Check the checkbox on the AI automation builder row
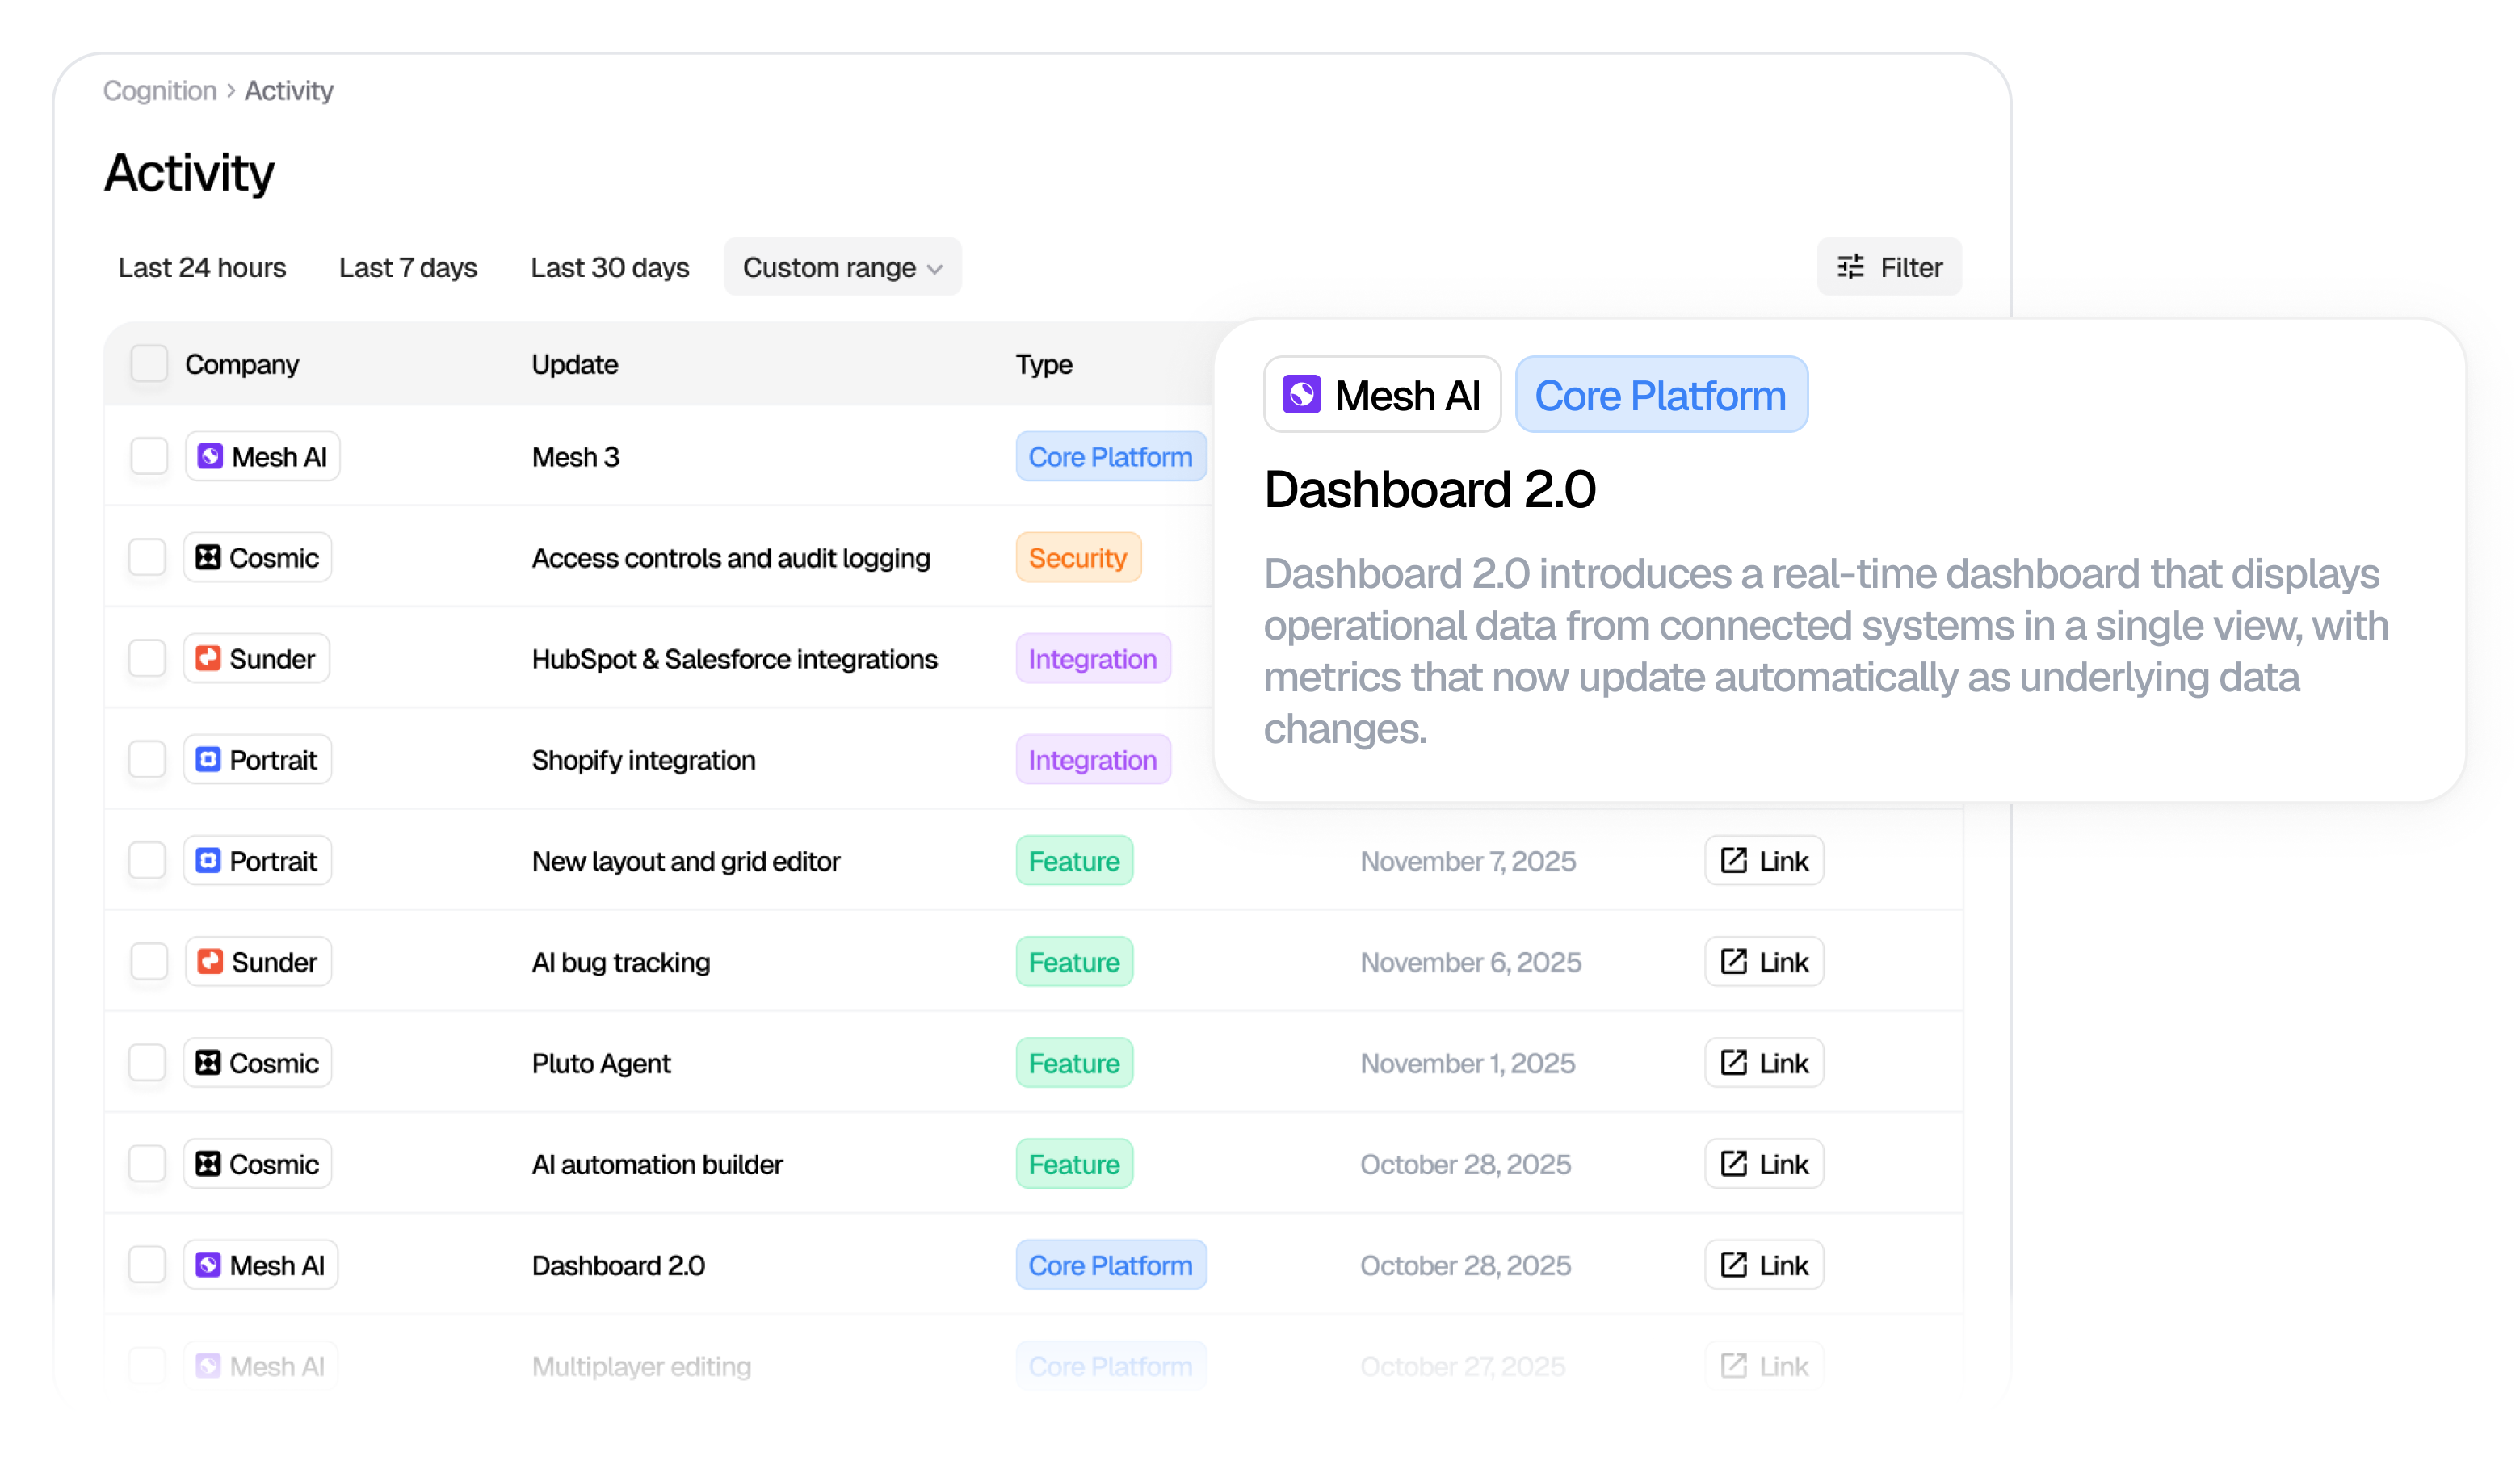2520x1473 pixels. [x=148, y=1163]
